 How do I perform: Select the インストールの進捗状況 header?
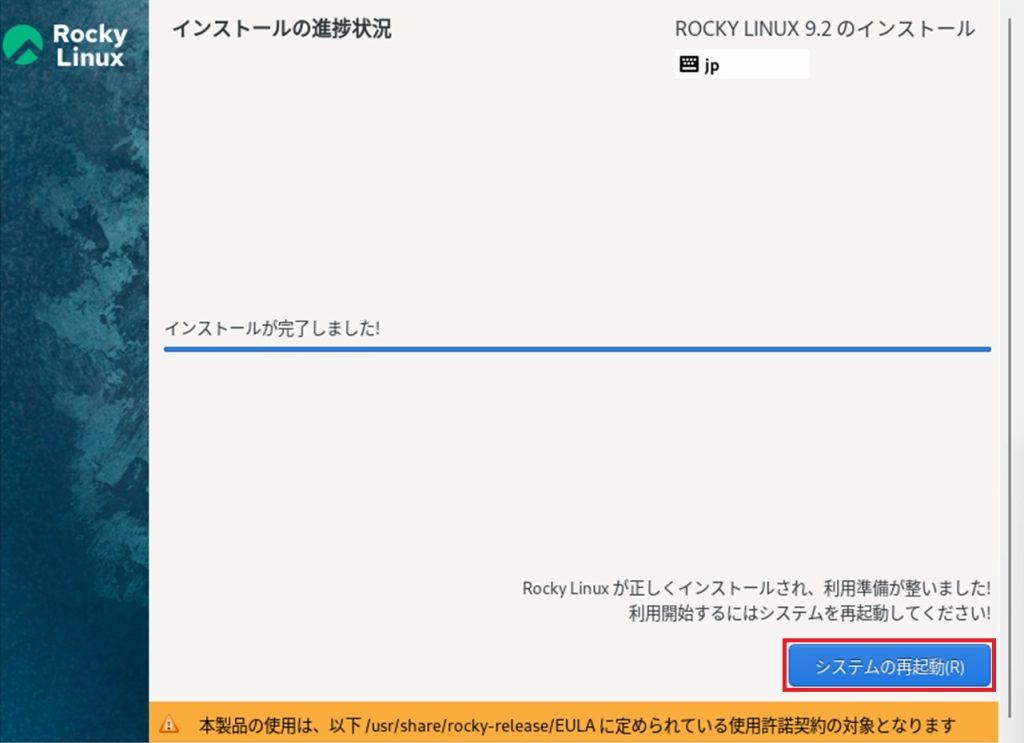[x=283, y=30]
